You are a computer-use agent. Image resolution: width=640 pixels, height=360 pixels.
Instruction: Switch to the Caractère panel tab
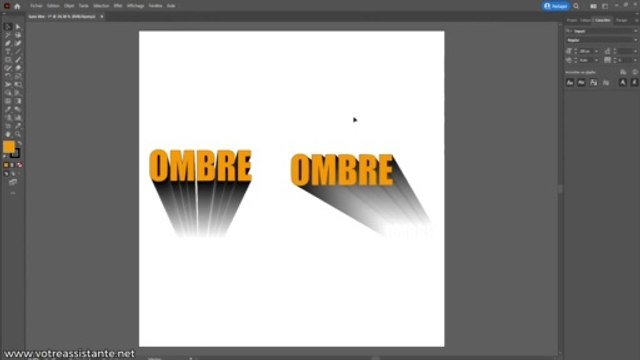click(x=602, y=20)
